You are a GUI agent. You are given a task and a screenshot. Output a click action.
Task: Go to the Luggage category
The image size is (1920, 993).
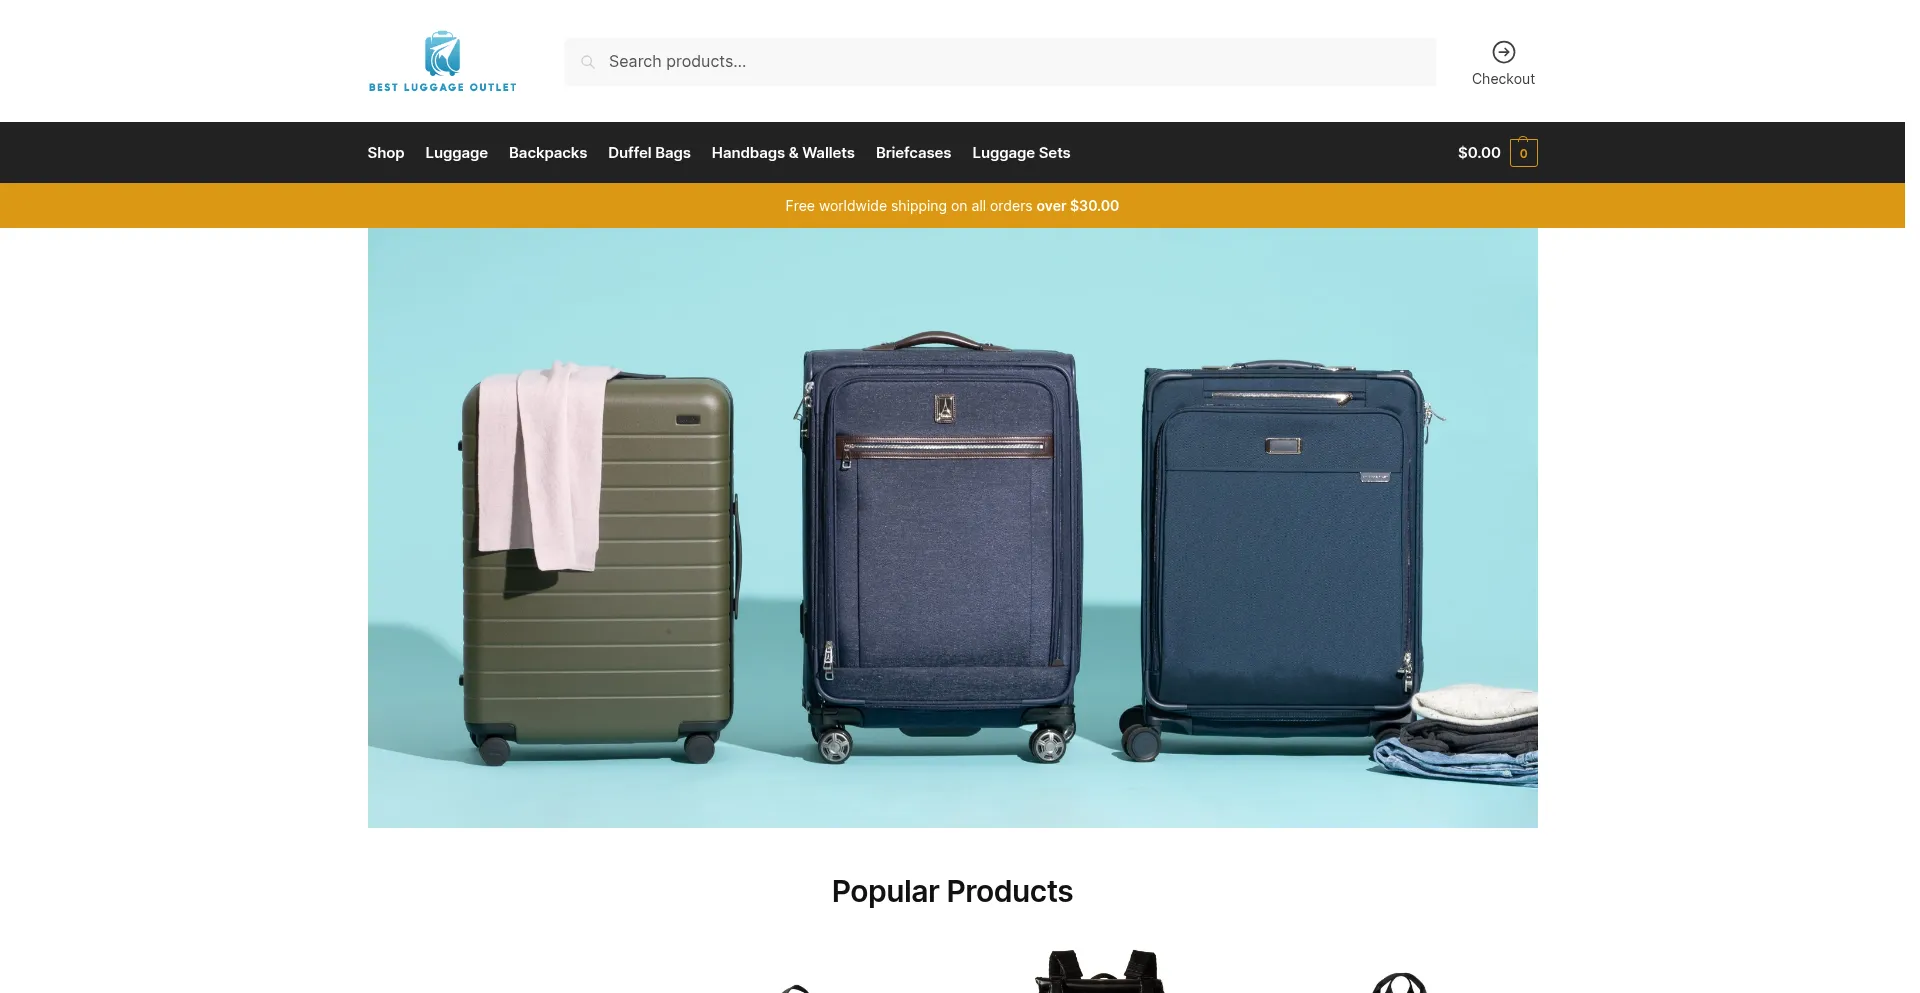[x=456, y=153]
